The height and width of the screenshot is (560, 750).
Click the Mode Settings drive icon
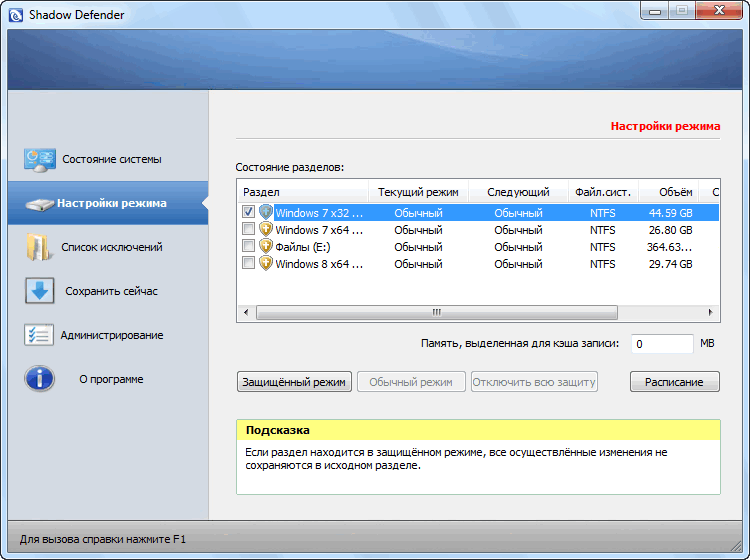(39, 204)
